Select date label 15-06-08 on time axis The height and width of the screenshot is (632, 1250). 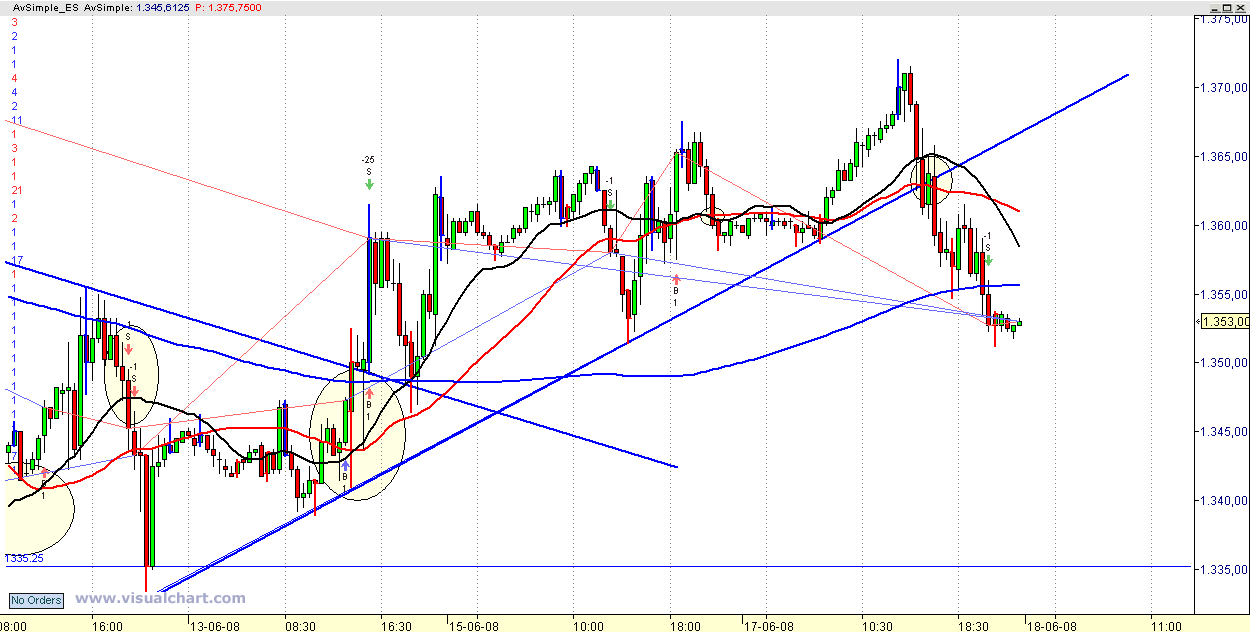[474, 625]
